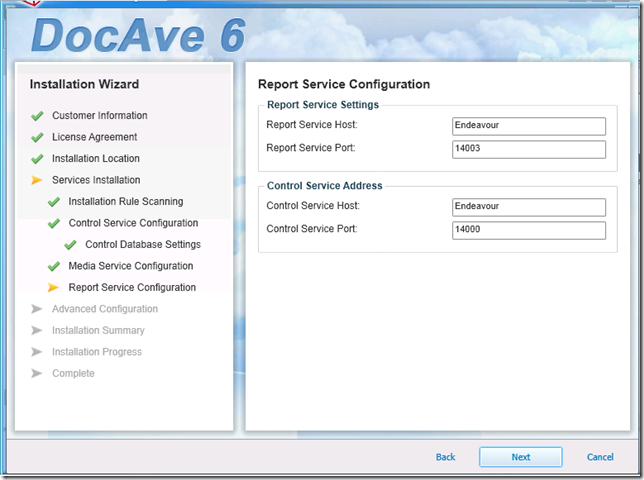Click the "Control Service Host:" label

(x=313, y=205)
